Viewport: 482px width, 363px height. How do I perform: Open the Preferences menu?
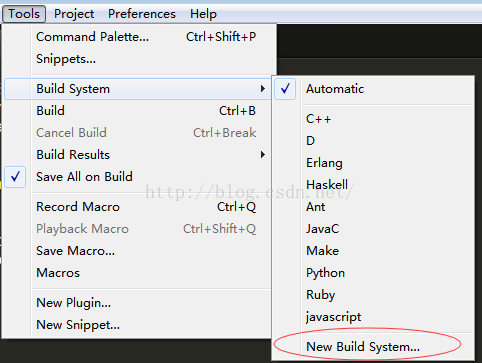click(142, 14)
